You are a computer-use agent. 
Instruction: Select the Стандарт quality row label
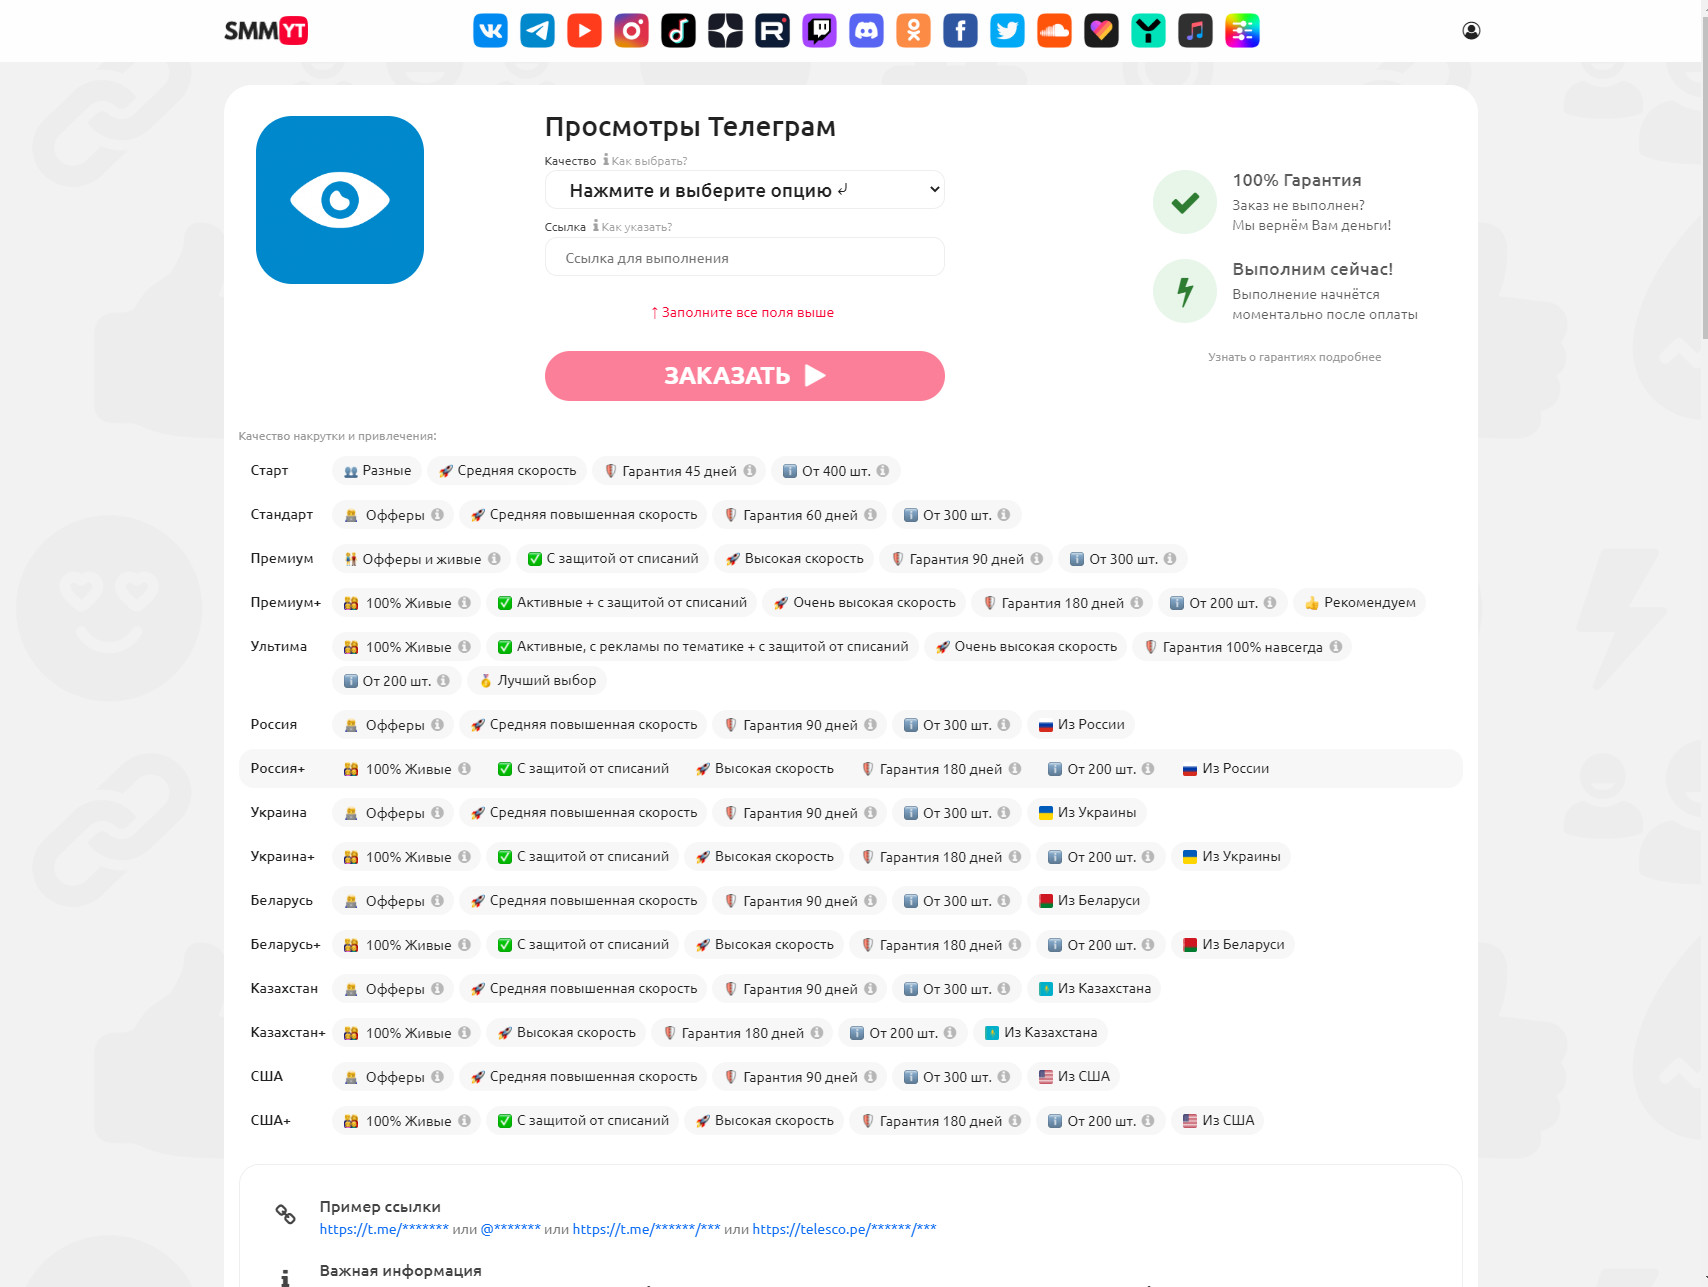tap(282, 515)
